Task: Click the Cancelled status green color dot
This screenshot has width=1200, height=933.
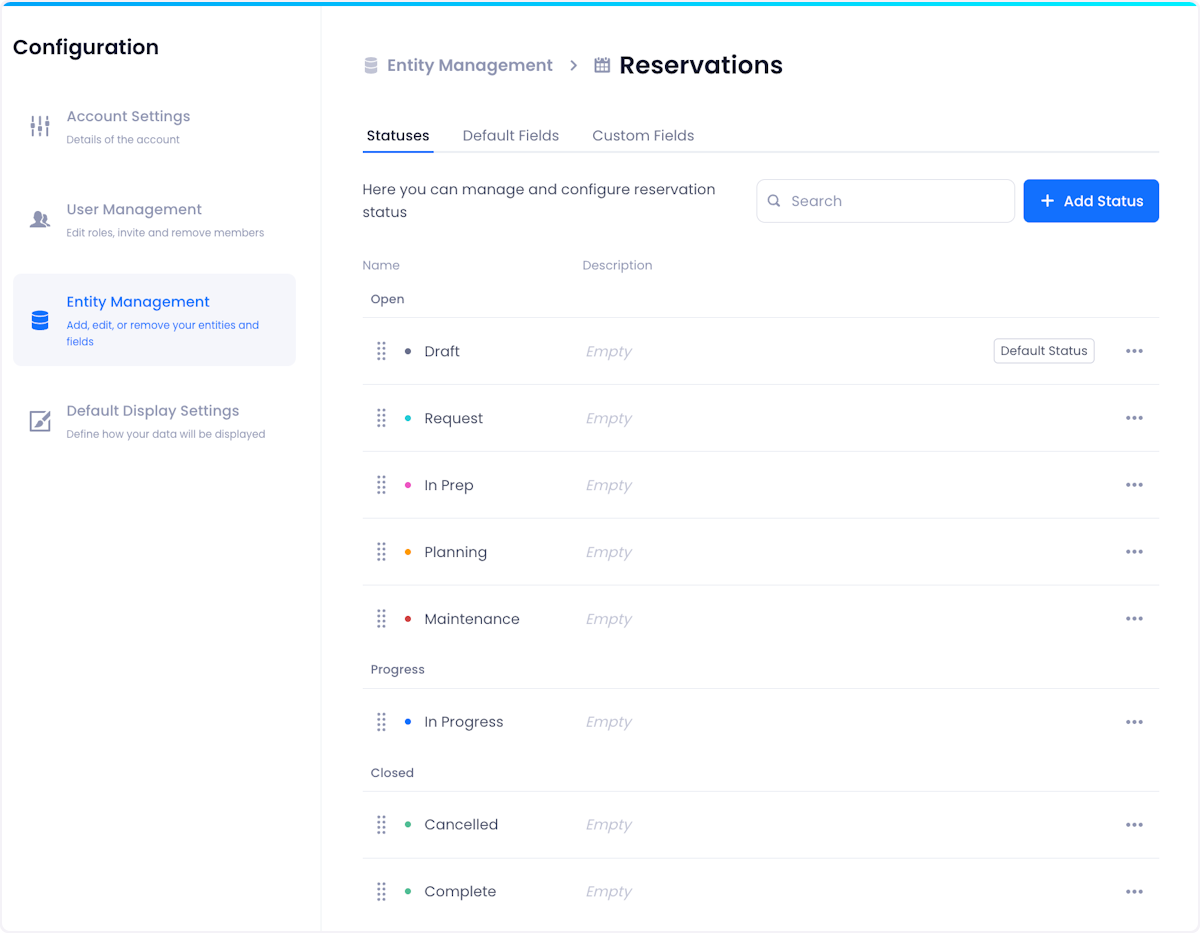Action: tap(408, 825)
